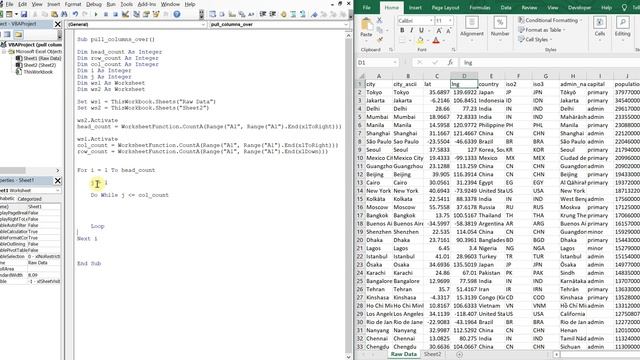Open the Format menu in VBA editor

click(x=73, y=4)
